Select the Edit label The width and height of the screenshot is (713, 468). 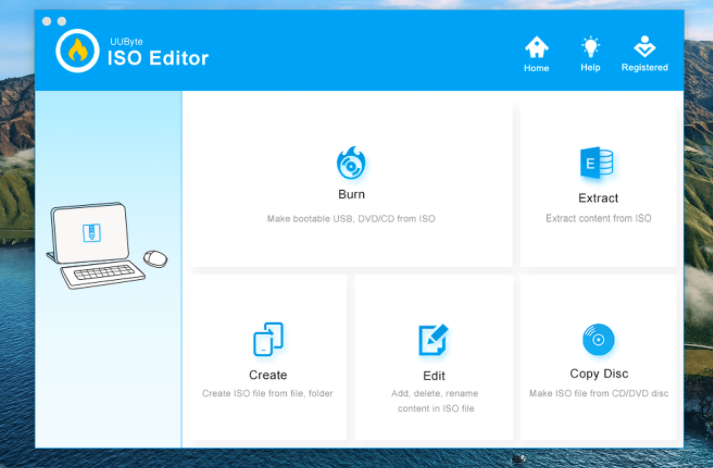point(434,376)
